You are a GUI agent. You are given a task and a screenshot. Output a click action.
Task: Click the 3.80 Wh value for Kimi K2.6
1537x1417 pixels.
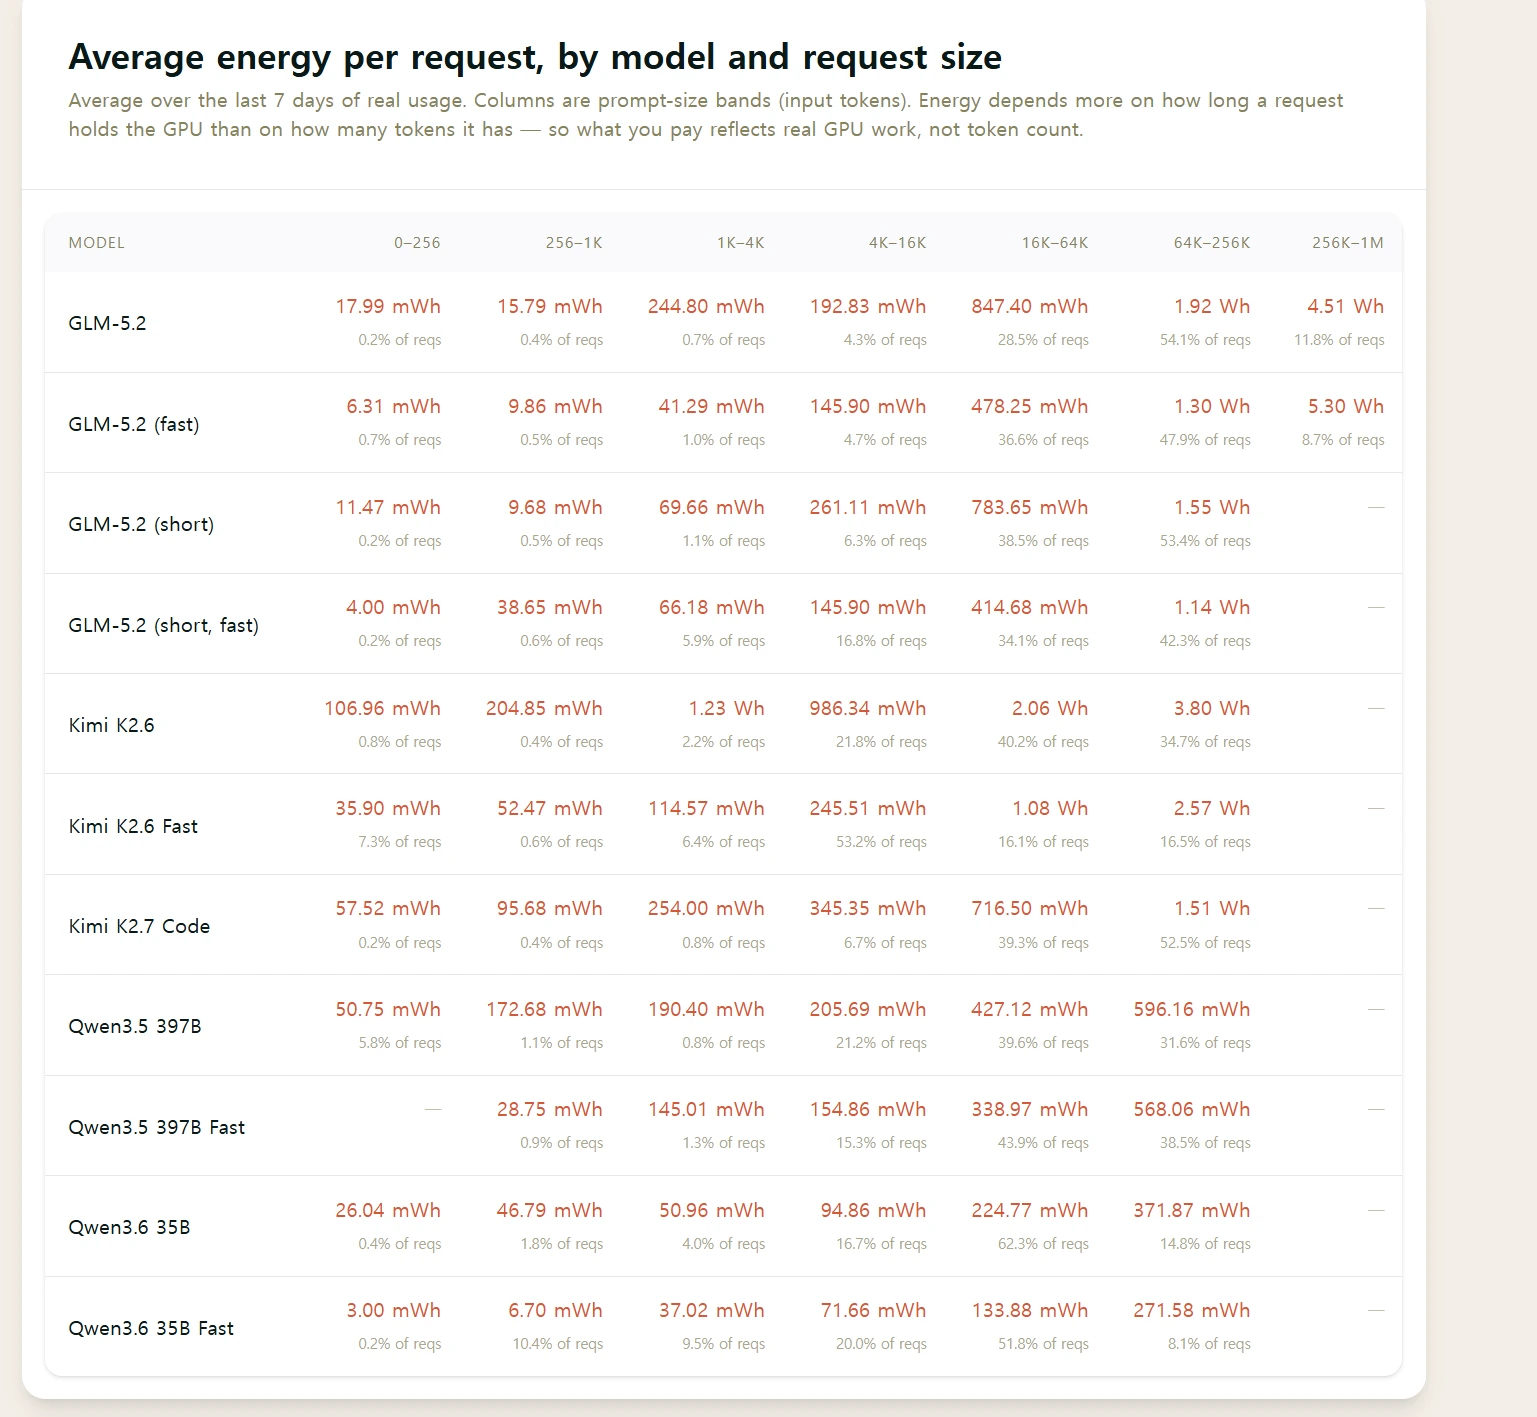point(1212,708)
